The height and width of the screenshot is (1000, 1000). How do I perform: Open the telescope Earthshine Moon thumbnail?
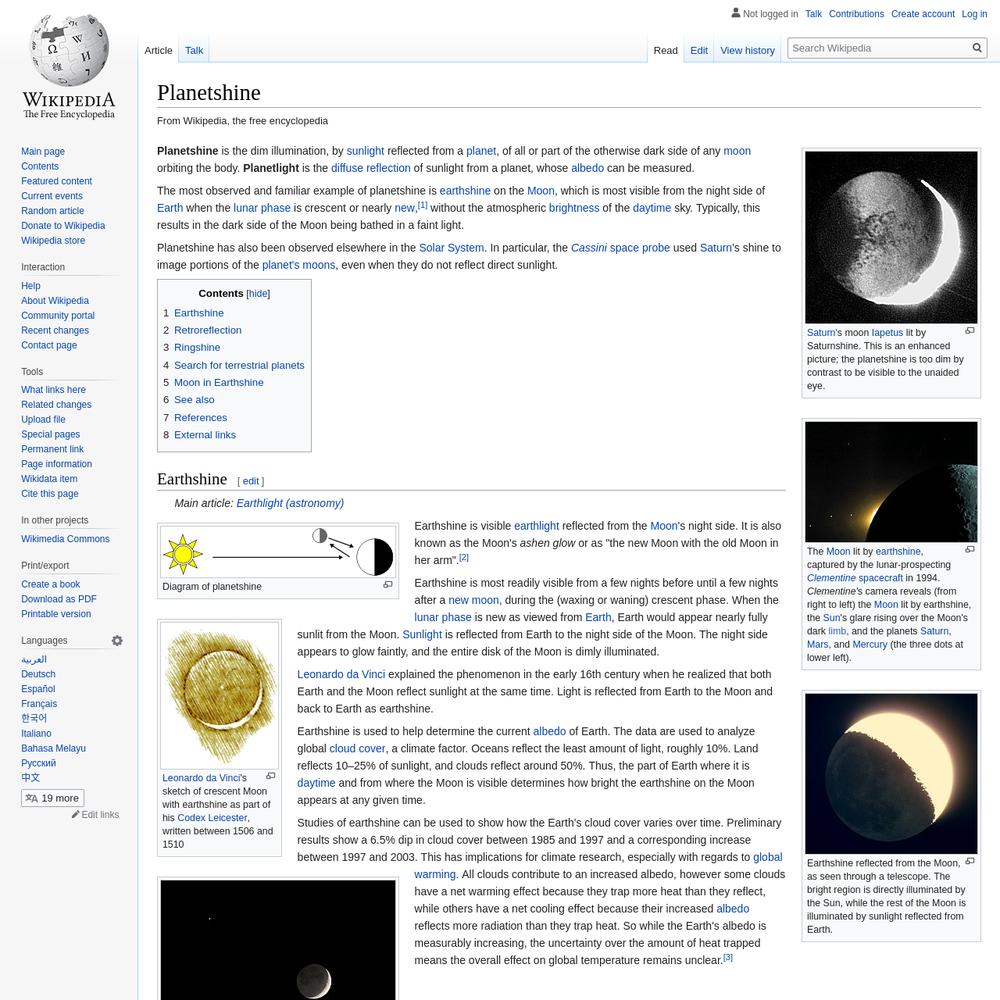890,773
